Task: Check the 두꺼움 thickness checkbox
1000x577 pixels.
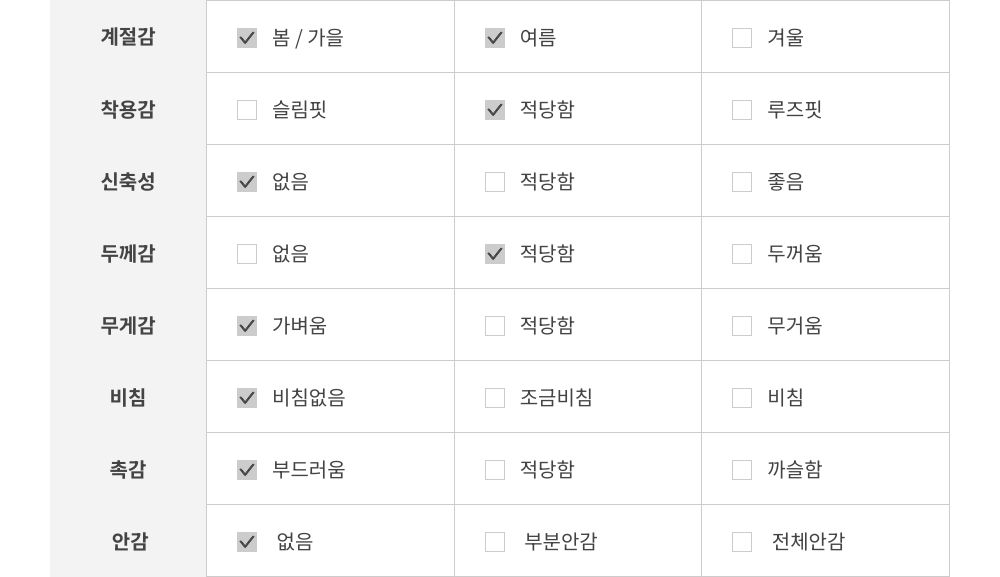Action: point(742,254)
